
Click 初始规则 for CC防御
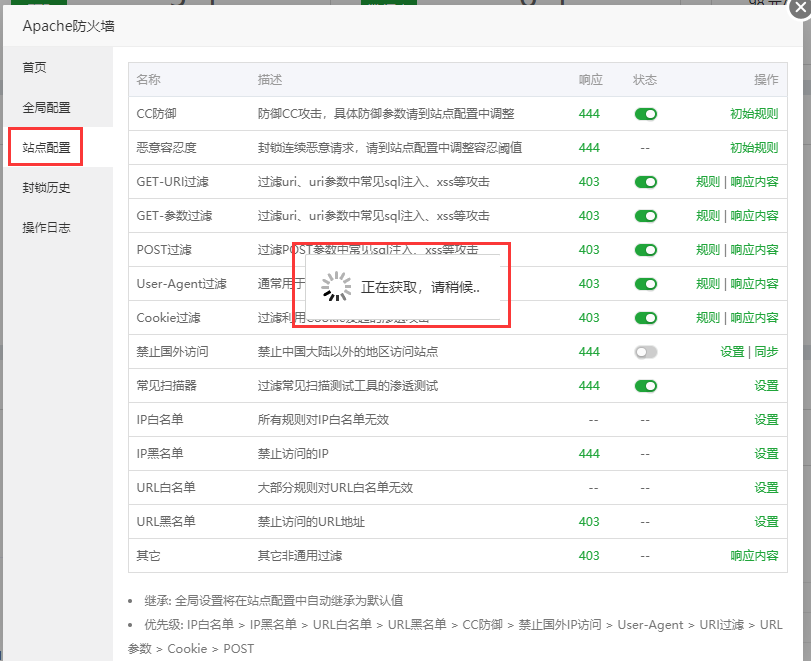click(754, 114)
